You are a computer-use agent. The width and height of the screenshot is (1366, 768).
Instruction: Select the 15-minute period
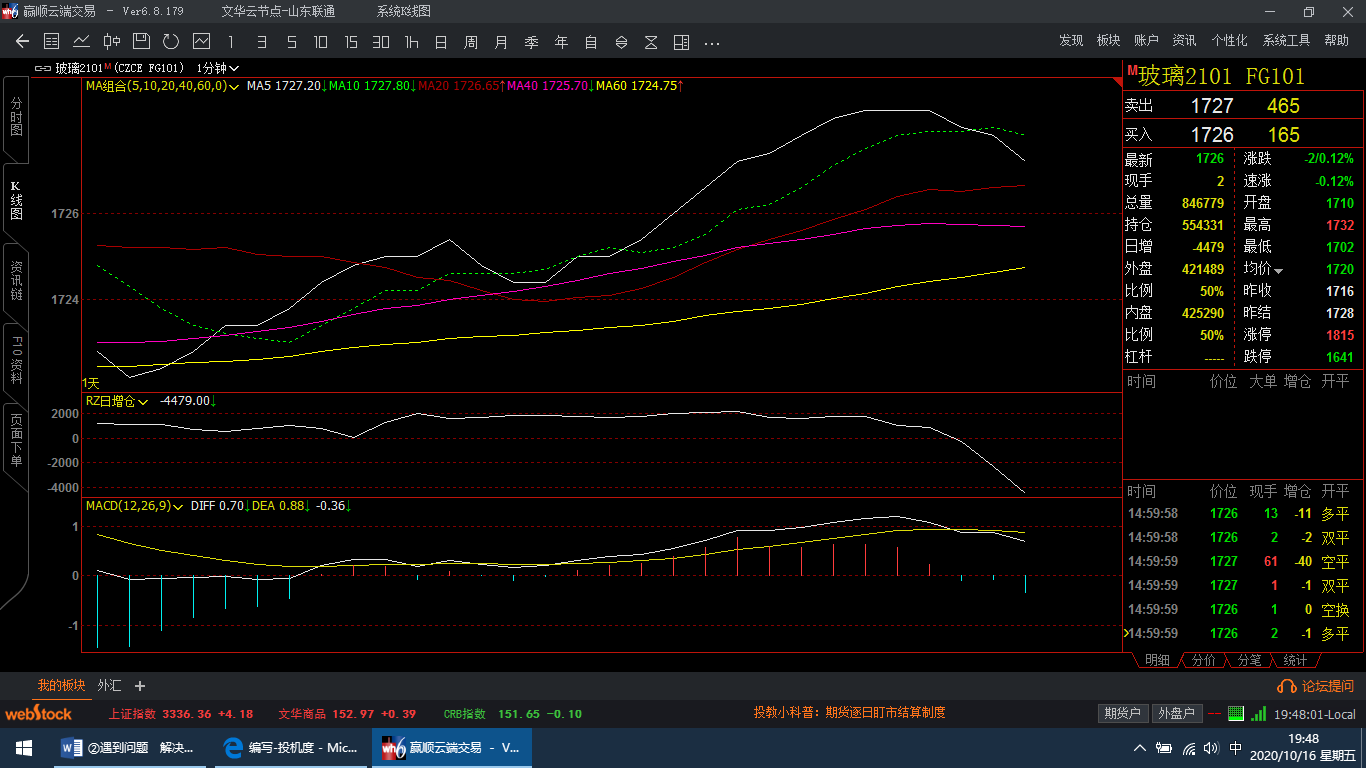351,42
